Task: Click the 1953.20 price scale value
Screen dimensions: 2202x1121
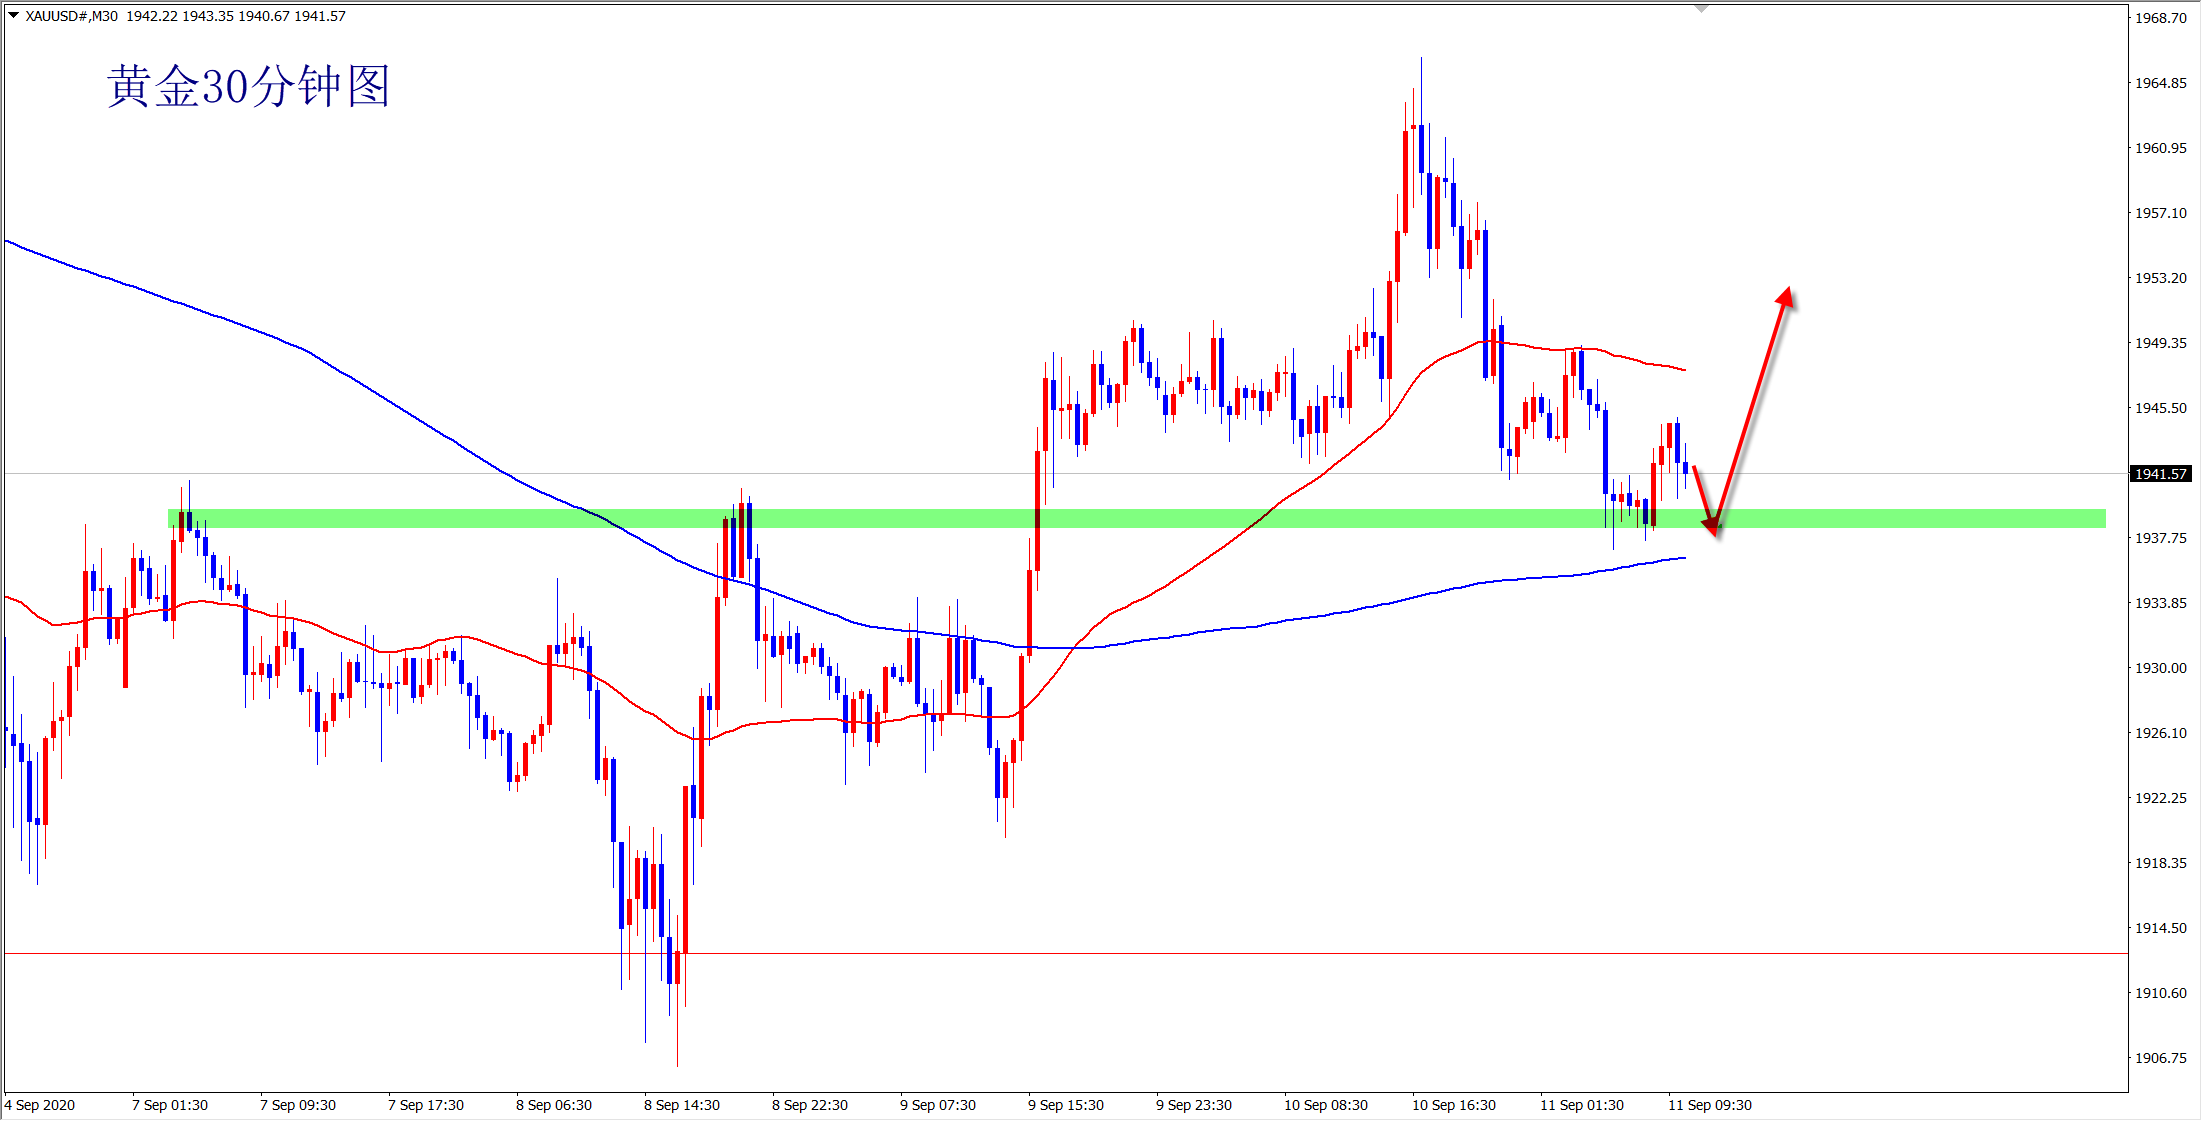Action: pyautogui.click(x=2160, y=278)
